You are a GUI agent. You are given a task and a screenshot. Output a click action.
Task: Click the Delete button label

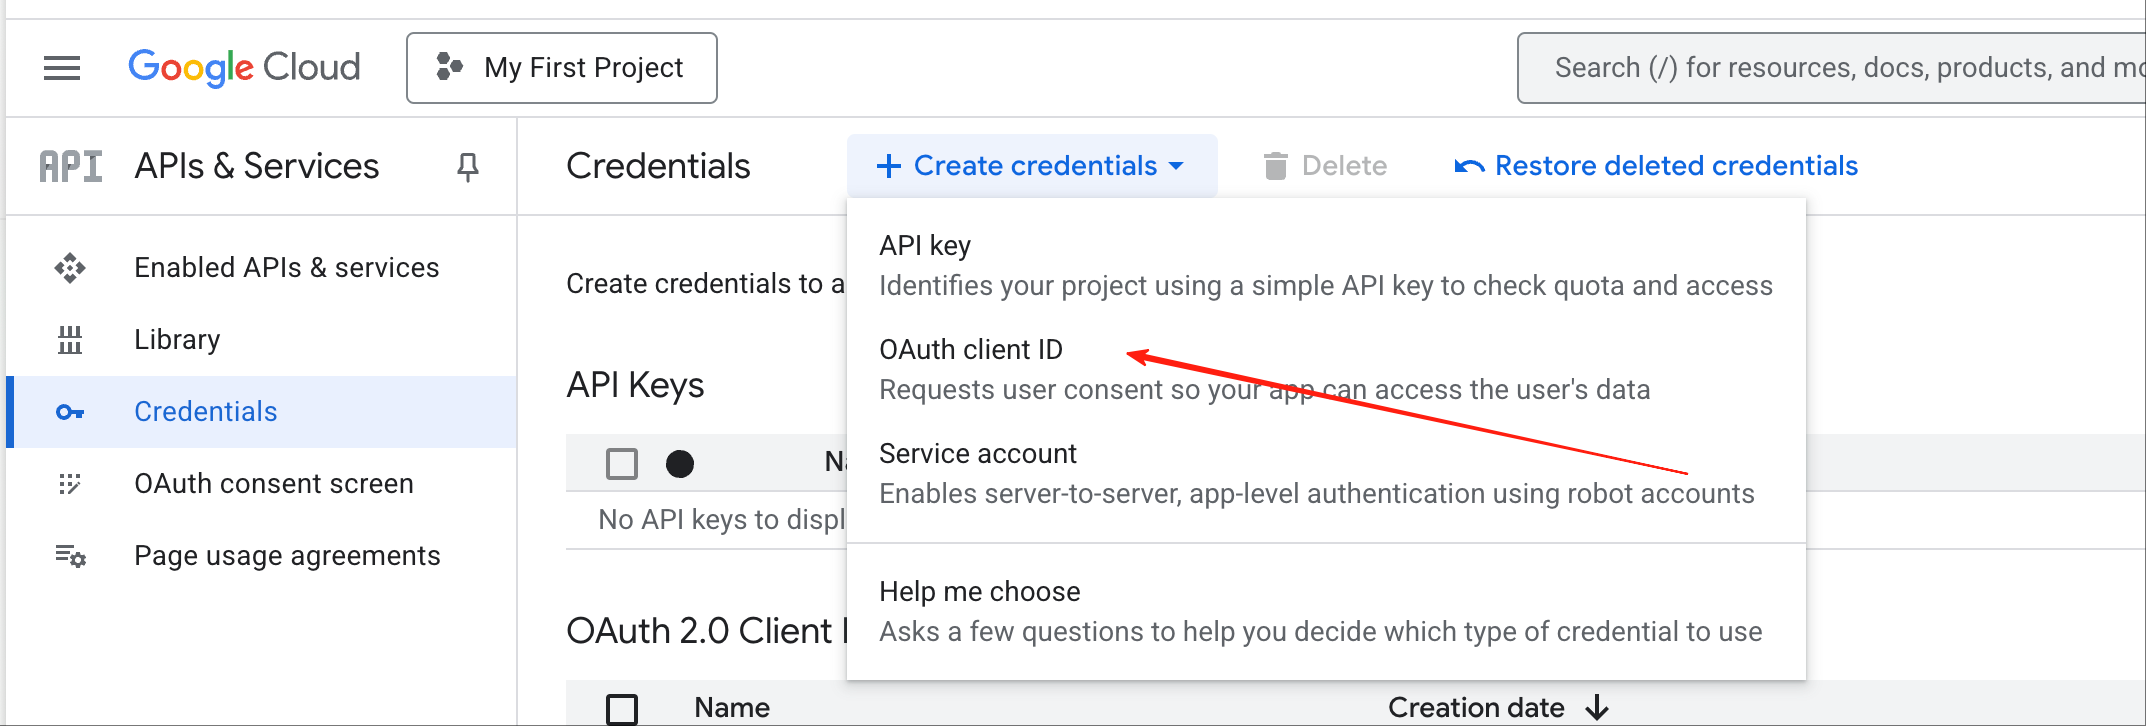pos(1344,166)
